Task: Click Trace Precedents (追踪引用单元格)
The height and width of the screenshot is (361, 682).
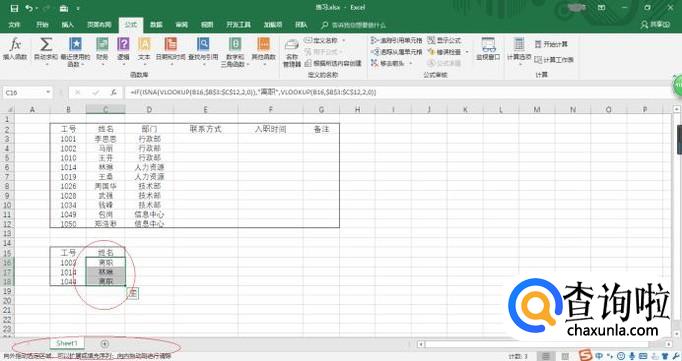Action: [x=396, y=40]
